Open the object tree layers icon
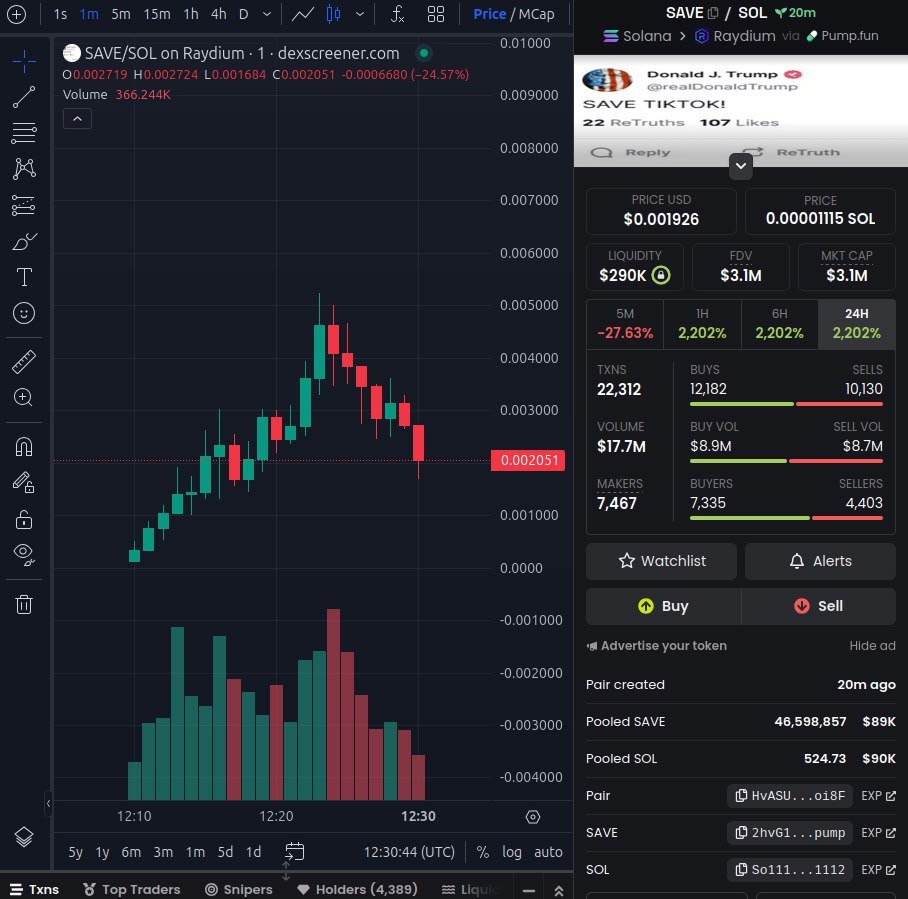The width and height of the screenshot is (908, 899). click(24, 836)
